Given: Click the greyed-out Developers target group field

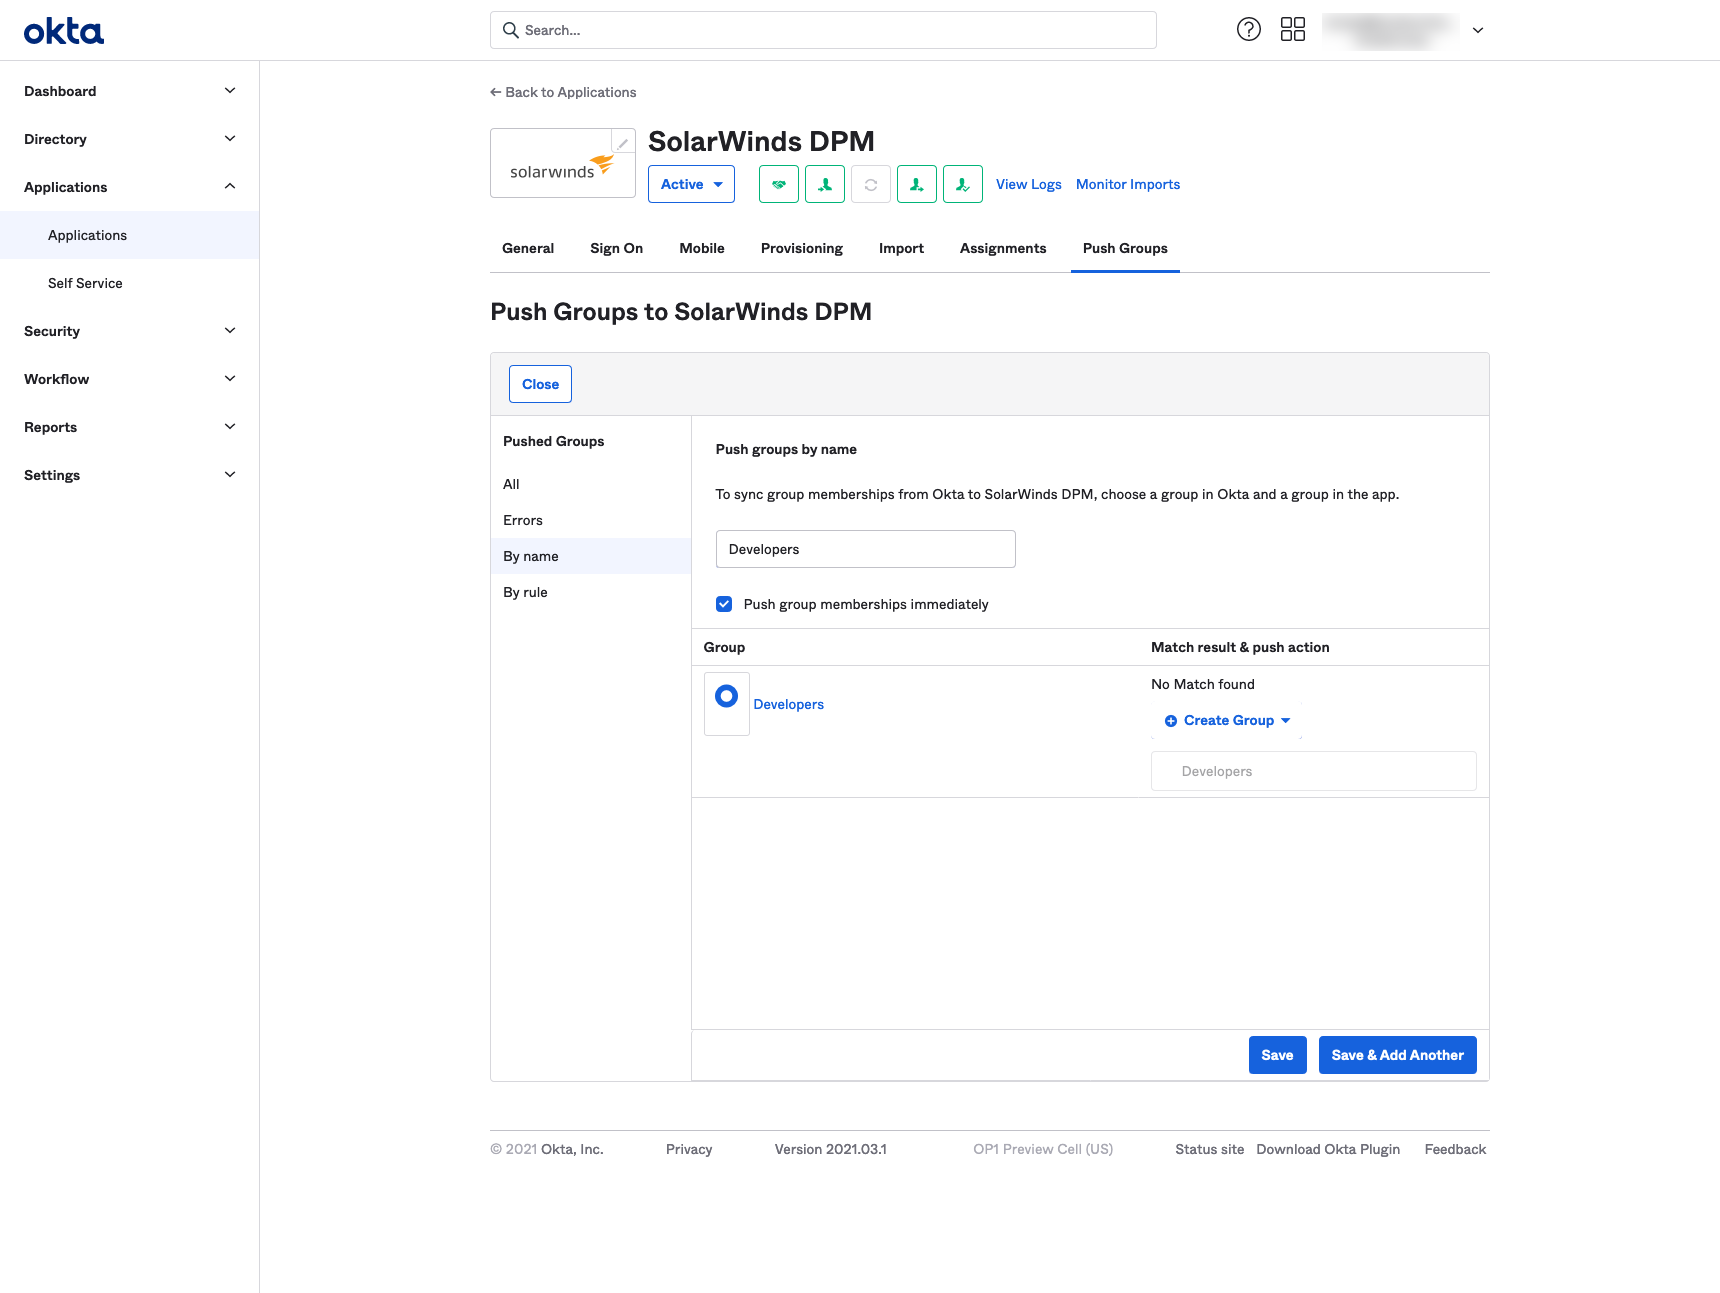Looking at the screenshot, I should point(1314,771).
